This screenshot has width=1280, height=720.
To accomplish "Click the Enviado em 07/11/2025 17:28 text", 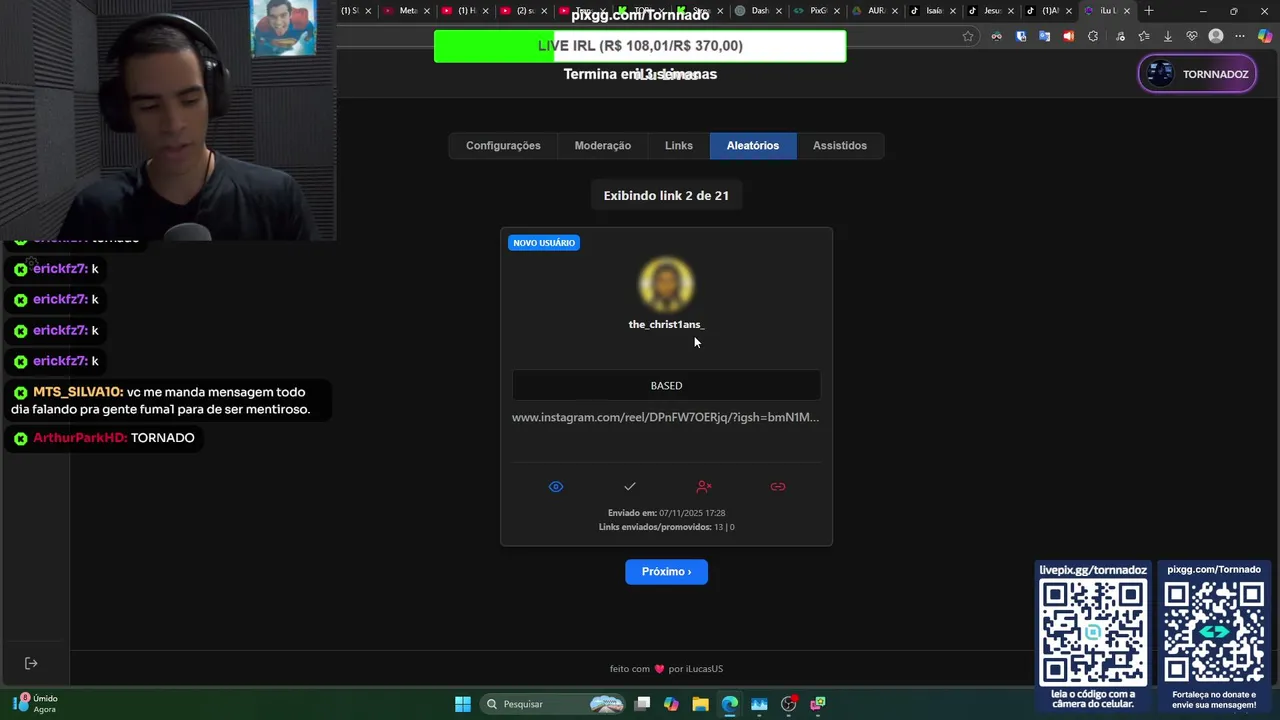I will tap(666, 513).
